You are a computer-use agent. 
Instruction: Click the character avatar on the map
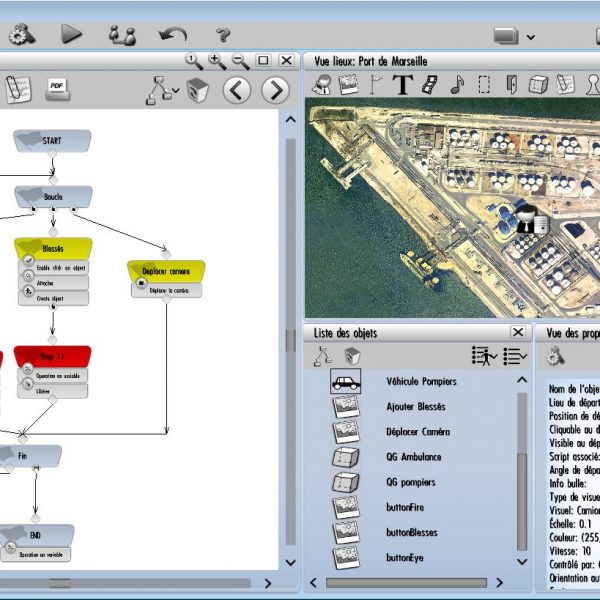point(532,219)
